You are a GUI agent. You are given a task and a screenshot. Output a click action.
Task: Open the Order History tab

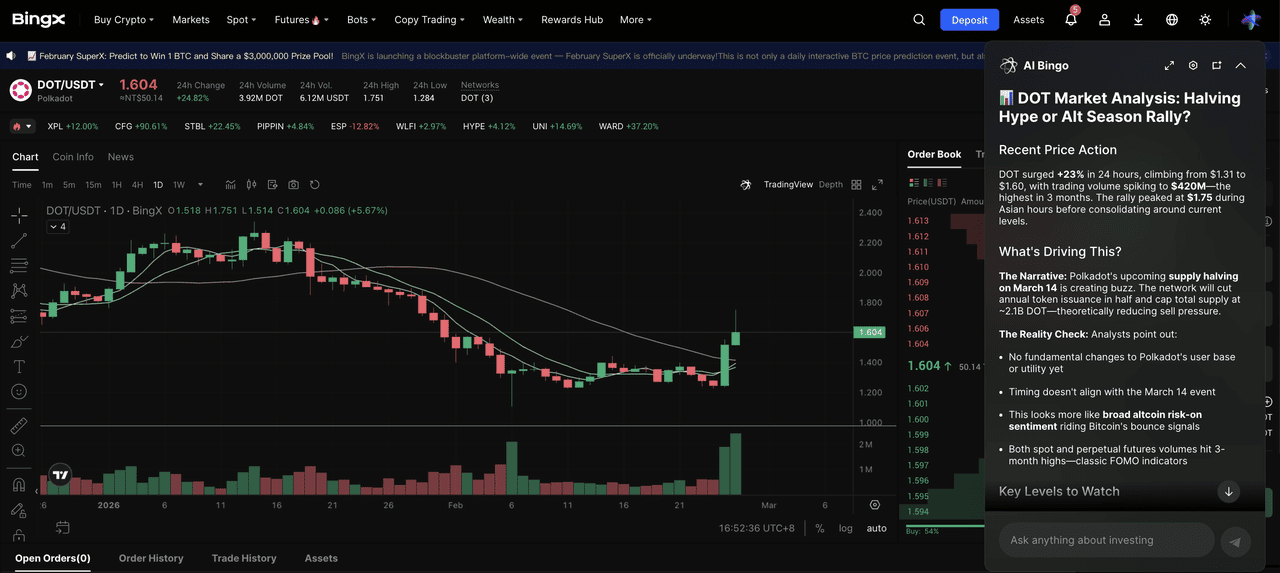click(151, 558)
